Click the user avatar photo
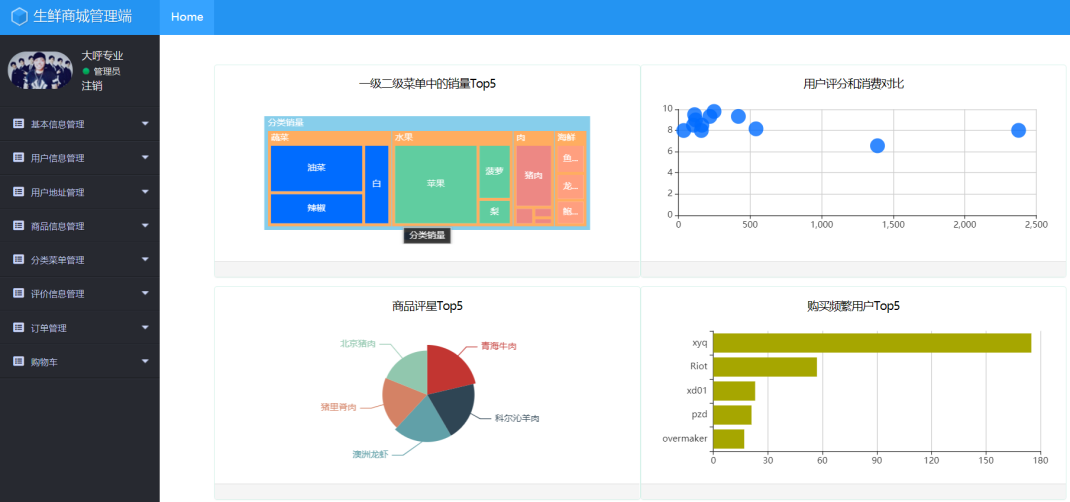Image resolution: width=1070 pixels, height=502 pixels. (40, 71)
